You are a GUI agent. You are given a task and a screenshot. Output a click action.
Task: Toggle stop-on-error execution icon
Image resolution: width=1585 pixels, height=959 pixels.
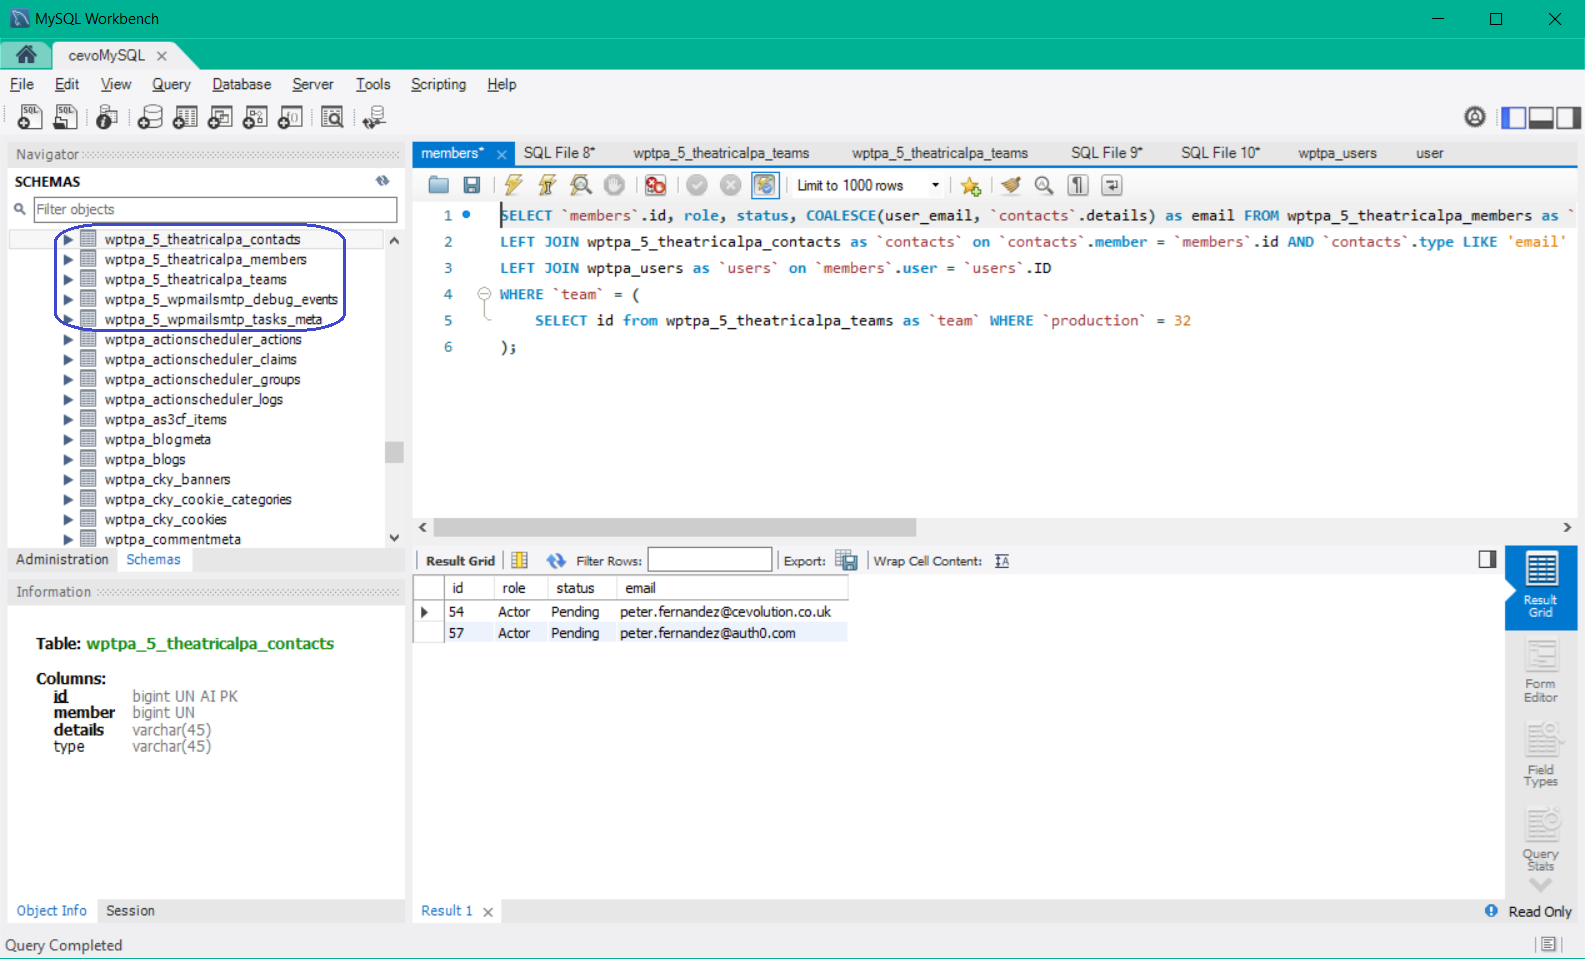pos(656,185)
